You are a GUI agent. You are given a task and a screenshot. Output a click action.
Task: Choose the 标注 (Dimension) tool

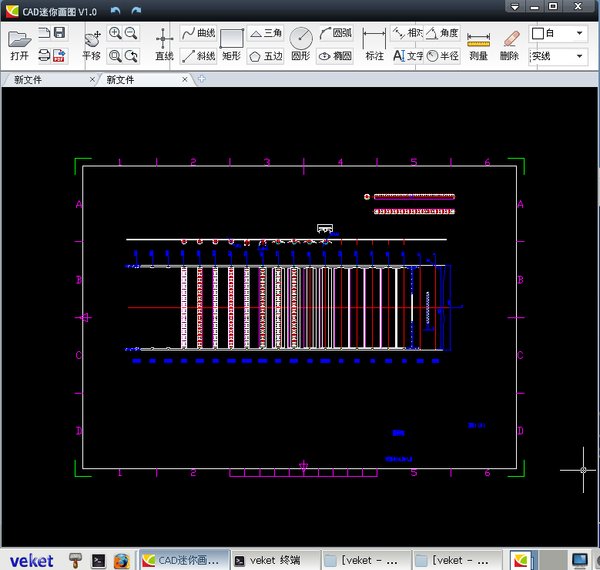point(374,45)
